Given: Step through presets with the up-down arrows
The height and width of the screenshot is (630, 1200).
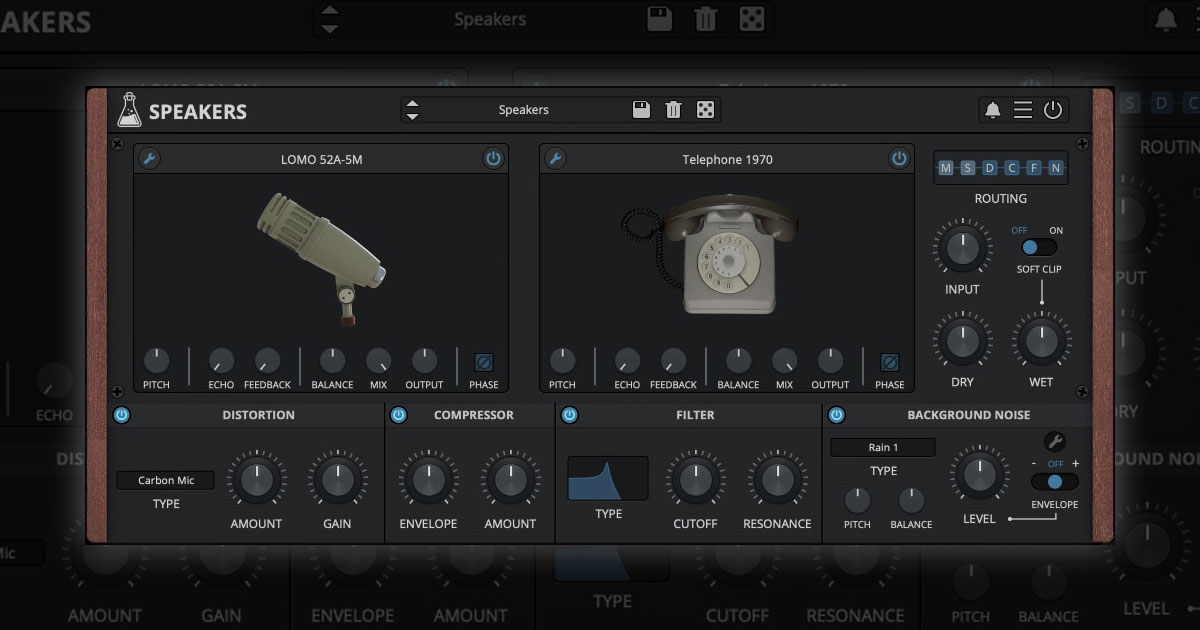Looking at the screenshot, I should click(x=411, y=110).
